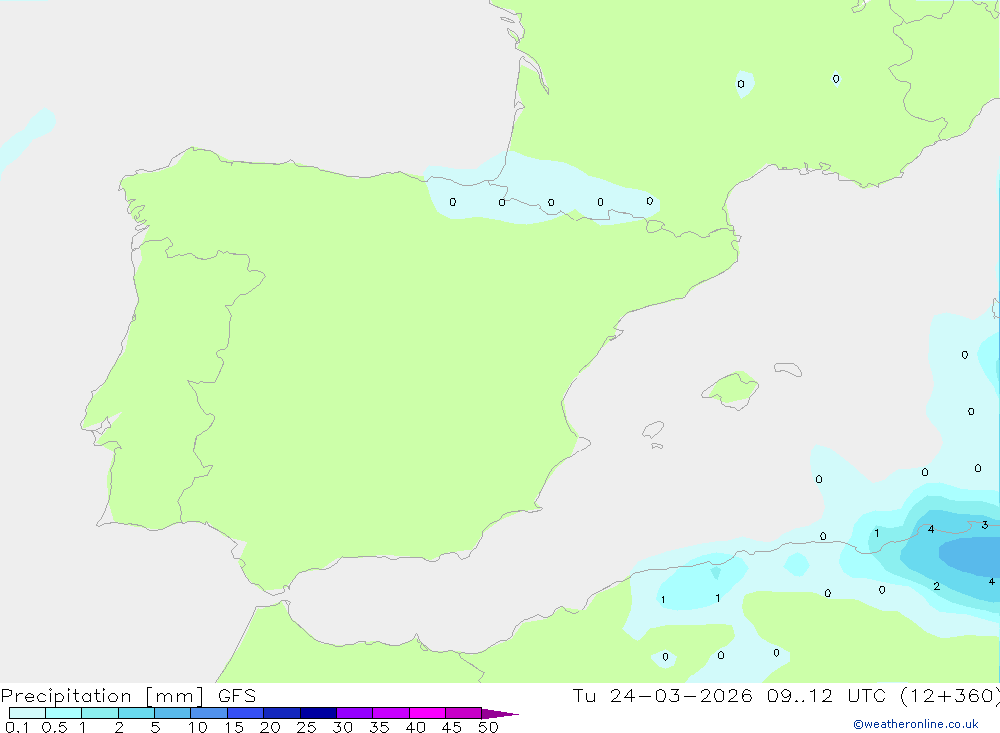The height and width of the screenshot is (733, 1000).
Task: Click the '25' legend scale label
Action: tap(306, 727)
